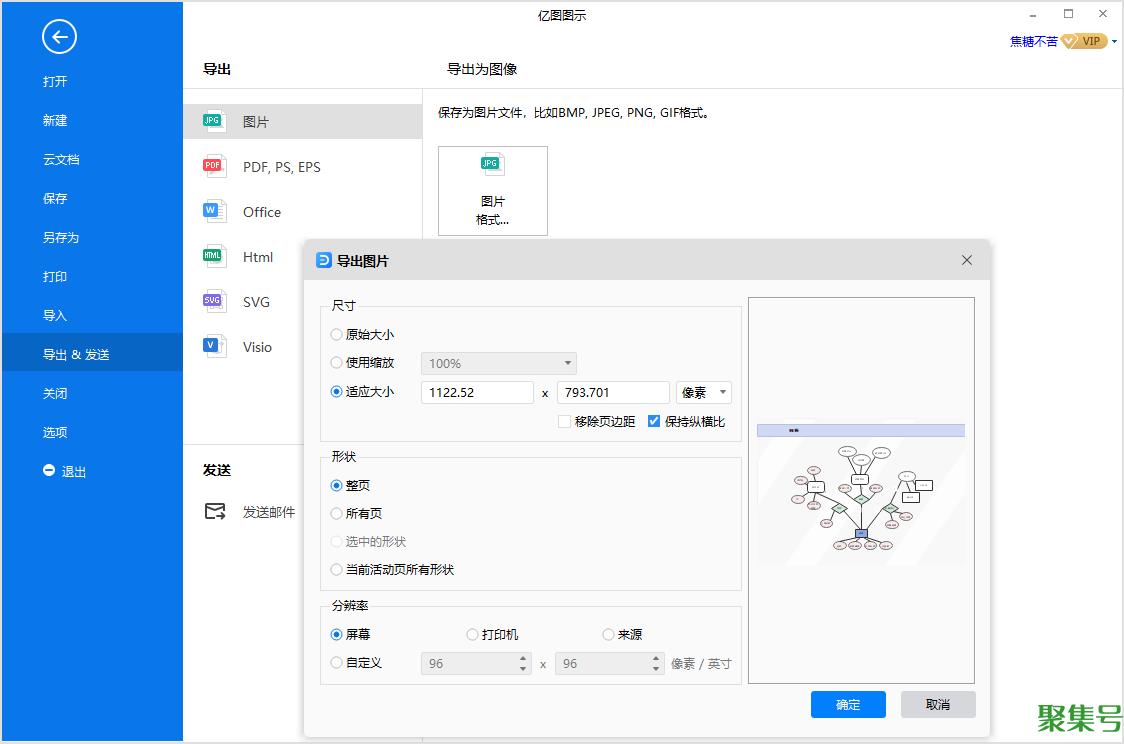Select the Office Word export icon
The image size is (1124, 744).
[x=213, y=211]
